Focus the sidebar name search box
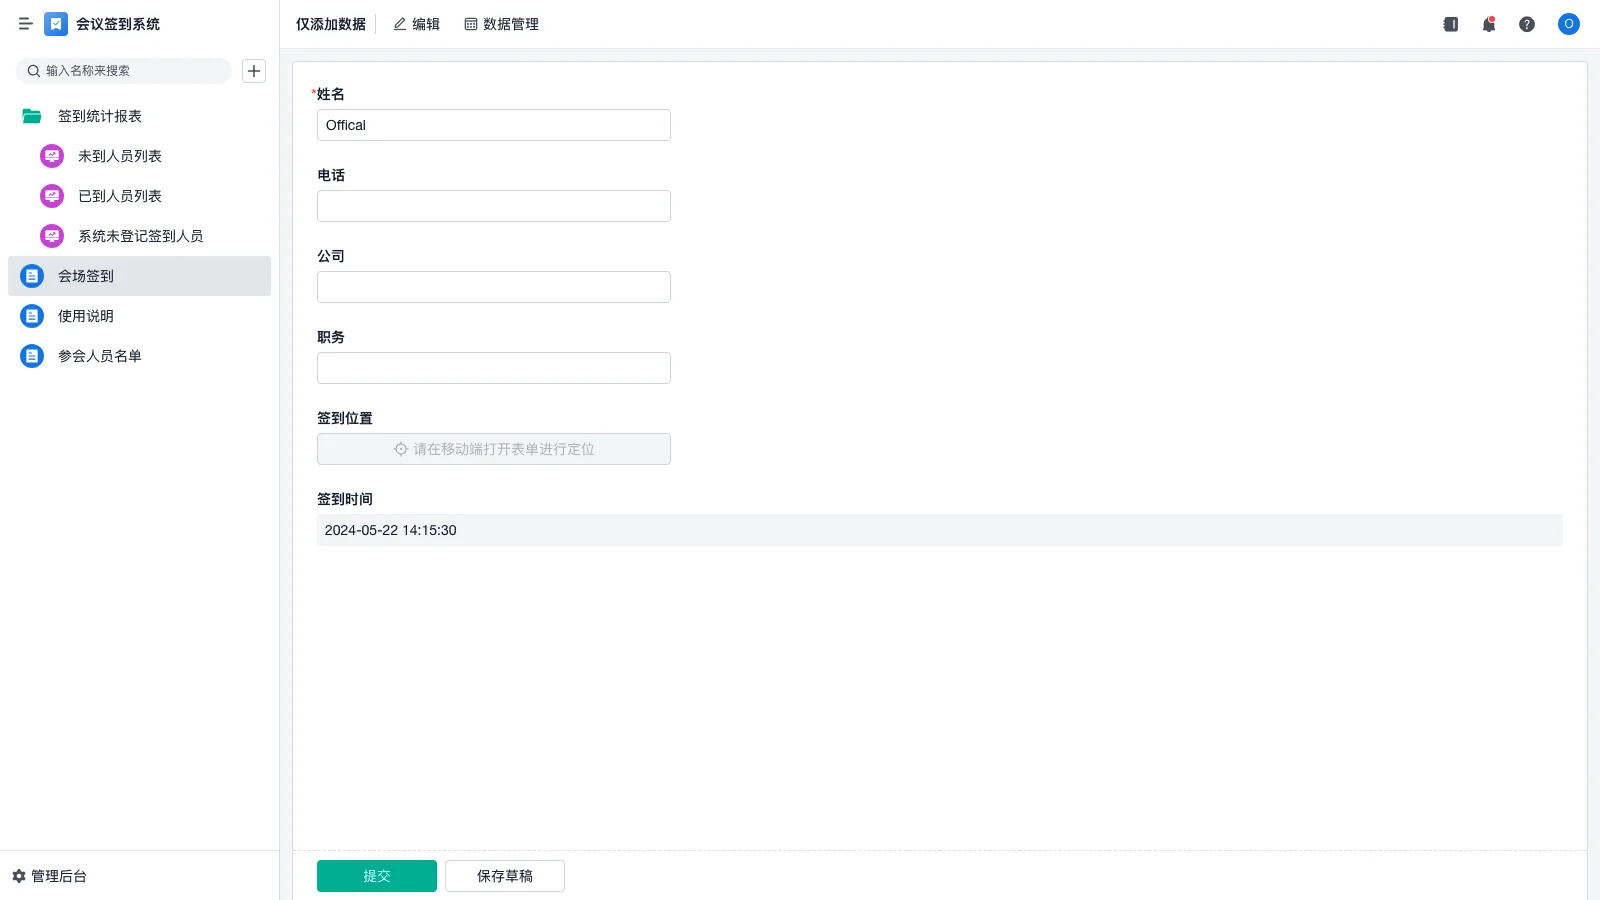This screenshot has height=900, width=1600. (x=130, y=71)
